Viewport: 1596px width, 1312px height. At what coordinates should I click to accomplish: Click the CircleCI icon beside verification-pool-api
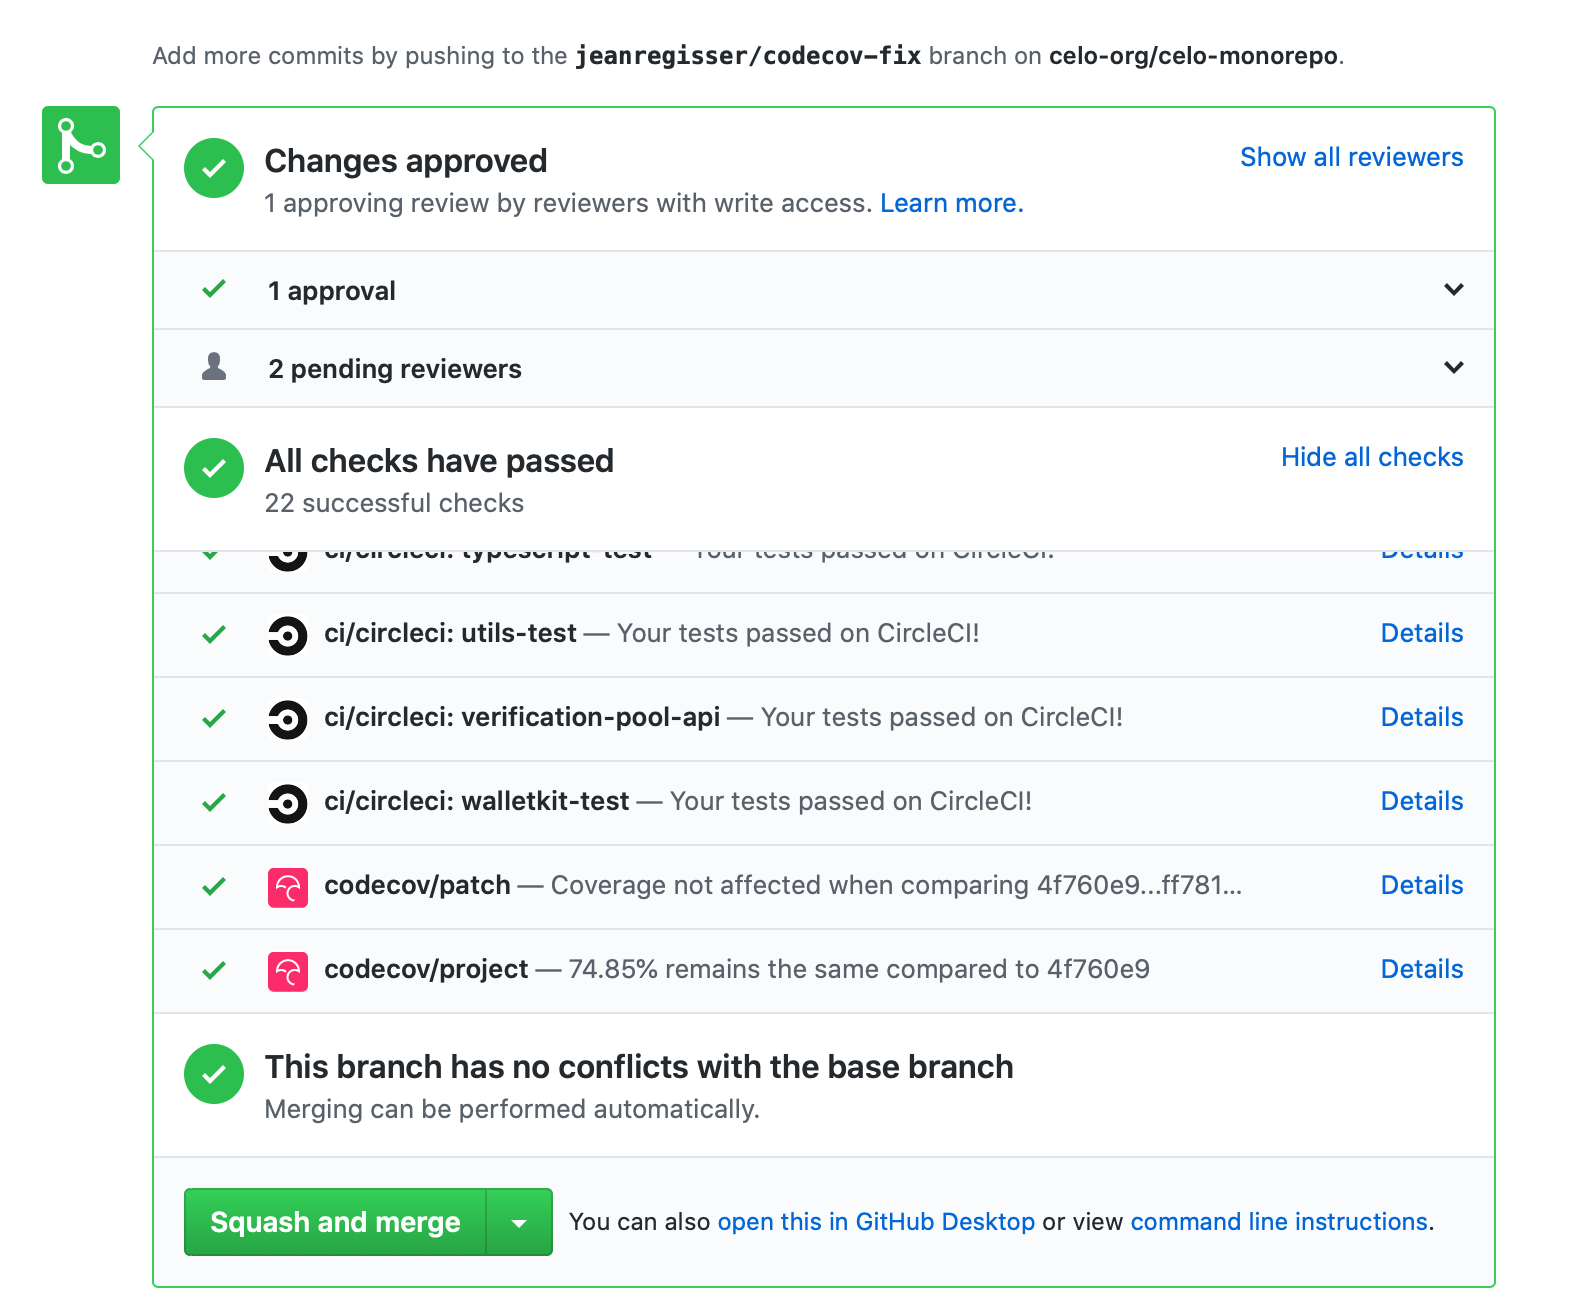[x=287, y=719]
